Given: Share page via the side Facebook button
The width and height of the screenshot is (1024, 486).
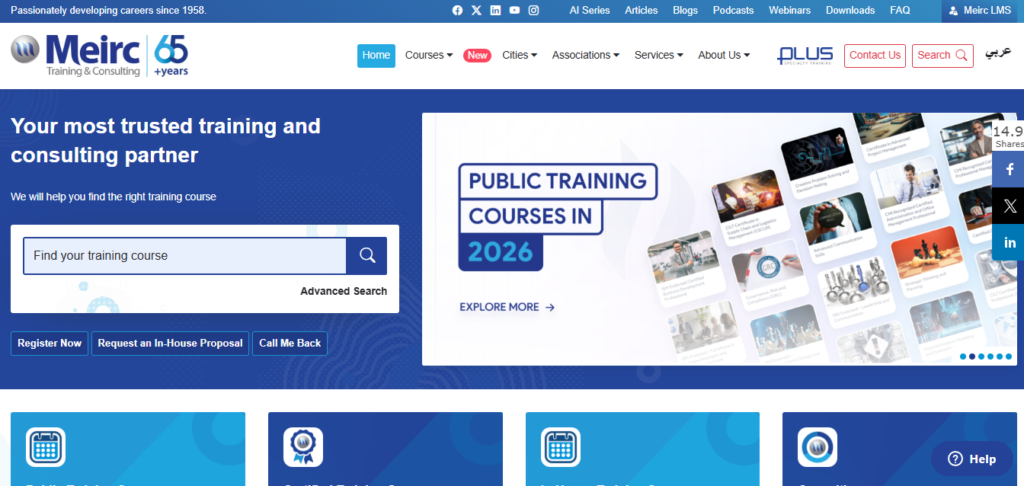Looking at the screenshot, I should click(x=1009, y=169).
